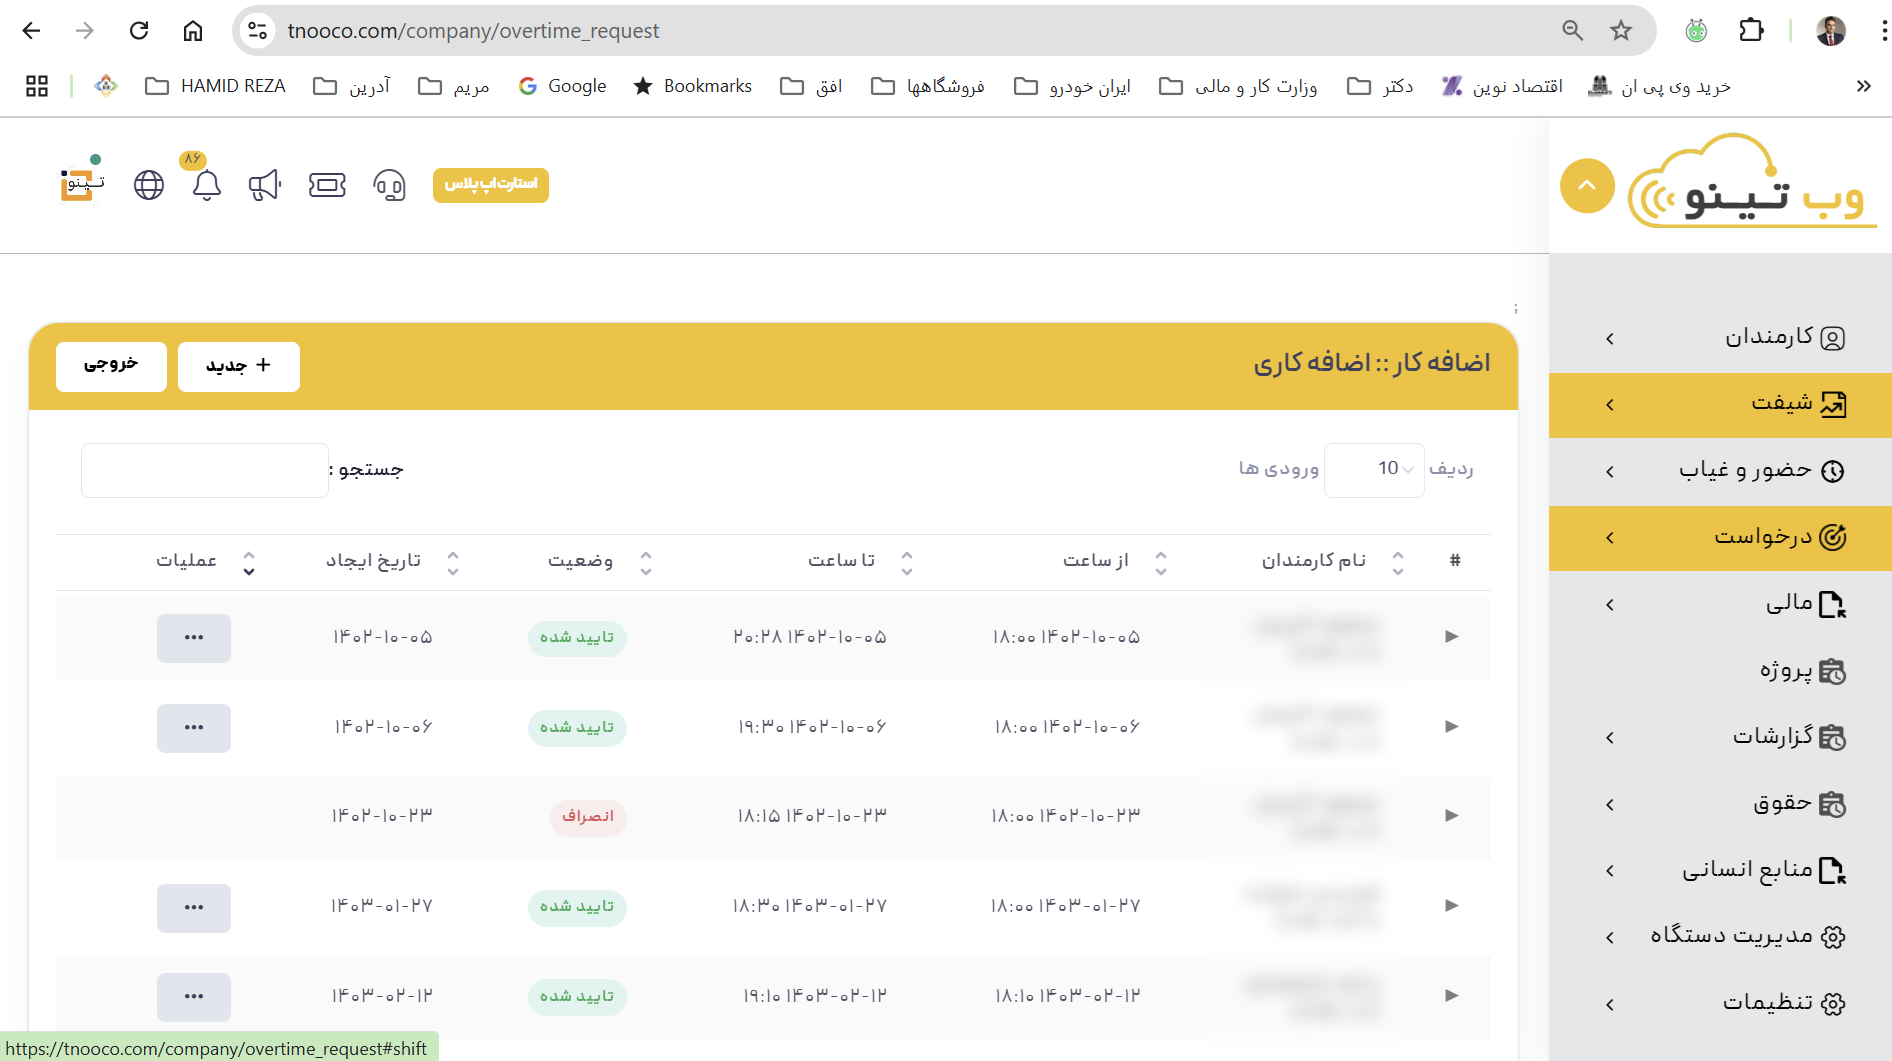This screenshot has height=1061, width=1892.
Task: Click the جدید new request button
Action: pos(238,366)
